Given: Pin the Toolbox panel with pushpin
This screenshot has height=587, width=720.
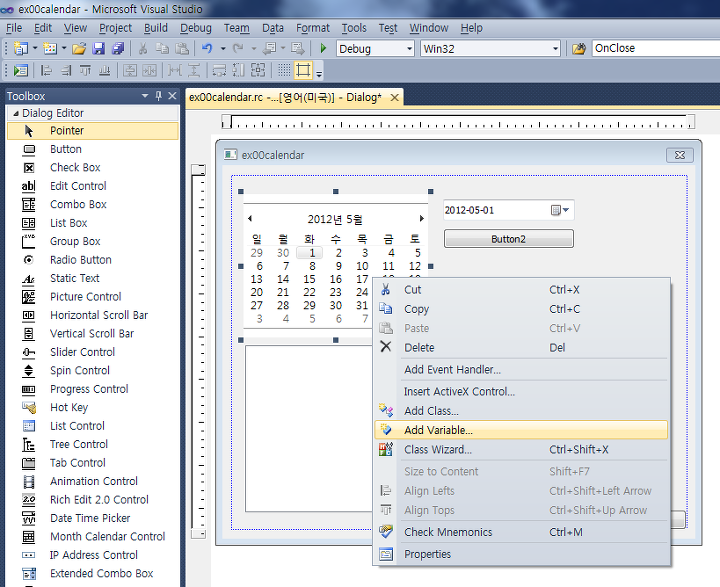Looking at the screenshot, I should (159, 96).
